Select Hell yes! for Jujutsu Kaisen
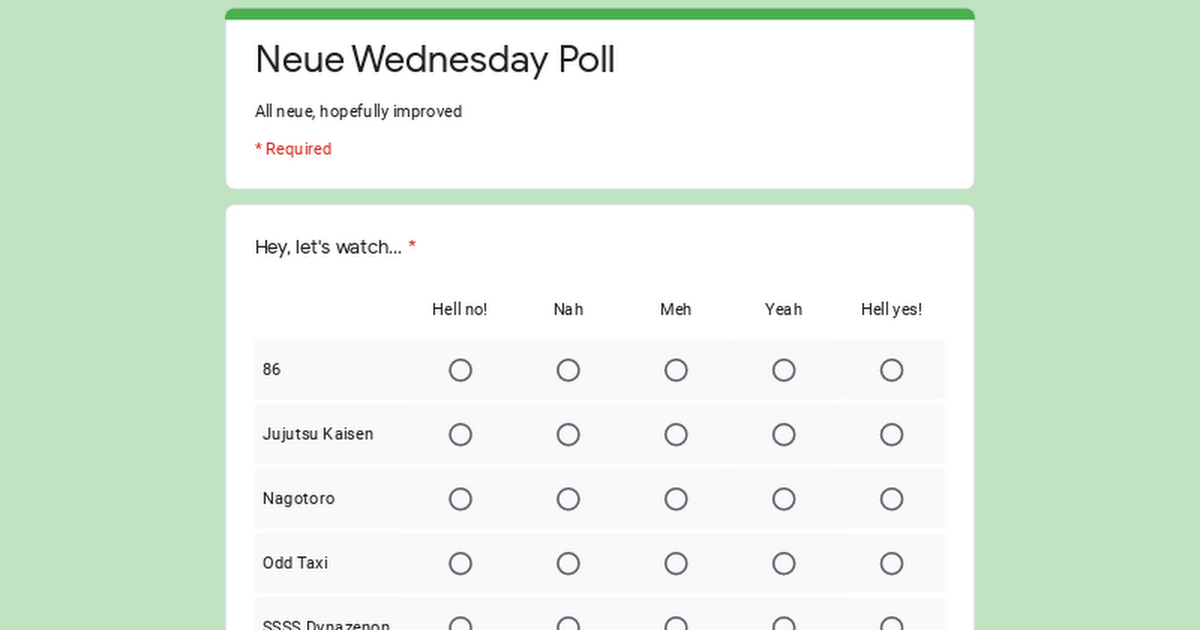The width and height of the screenshot is (1200, 630). pyautogui.click(x=892, y=434)
